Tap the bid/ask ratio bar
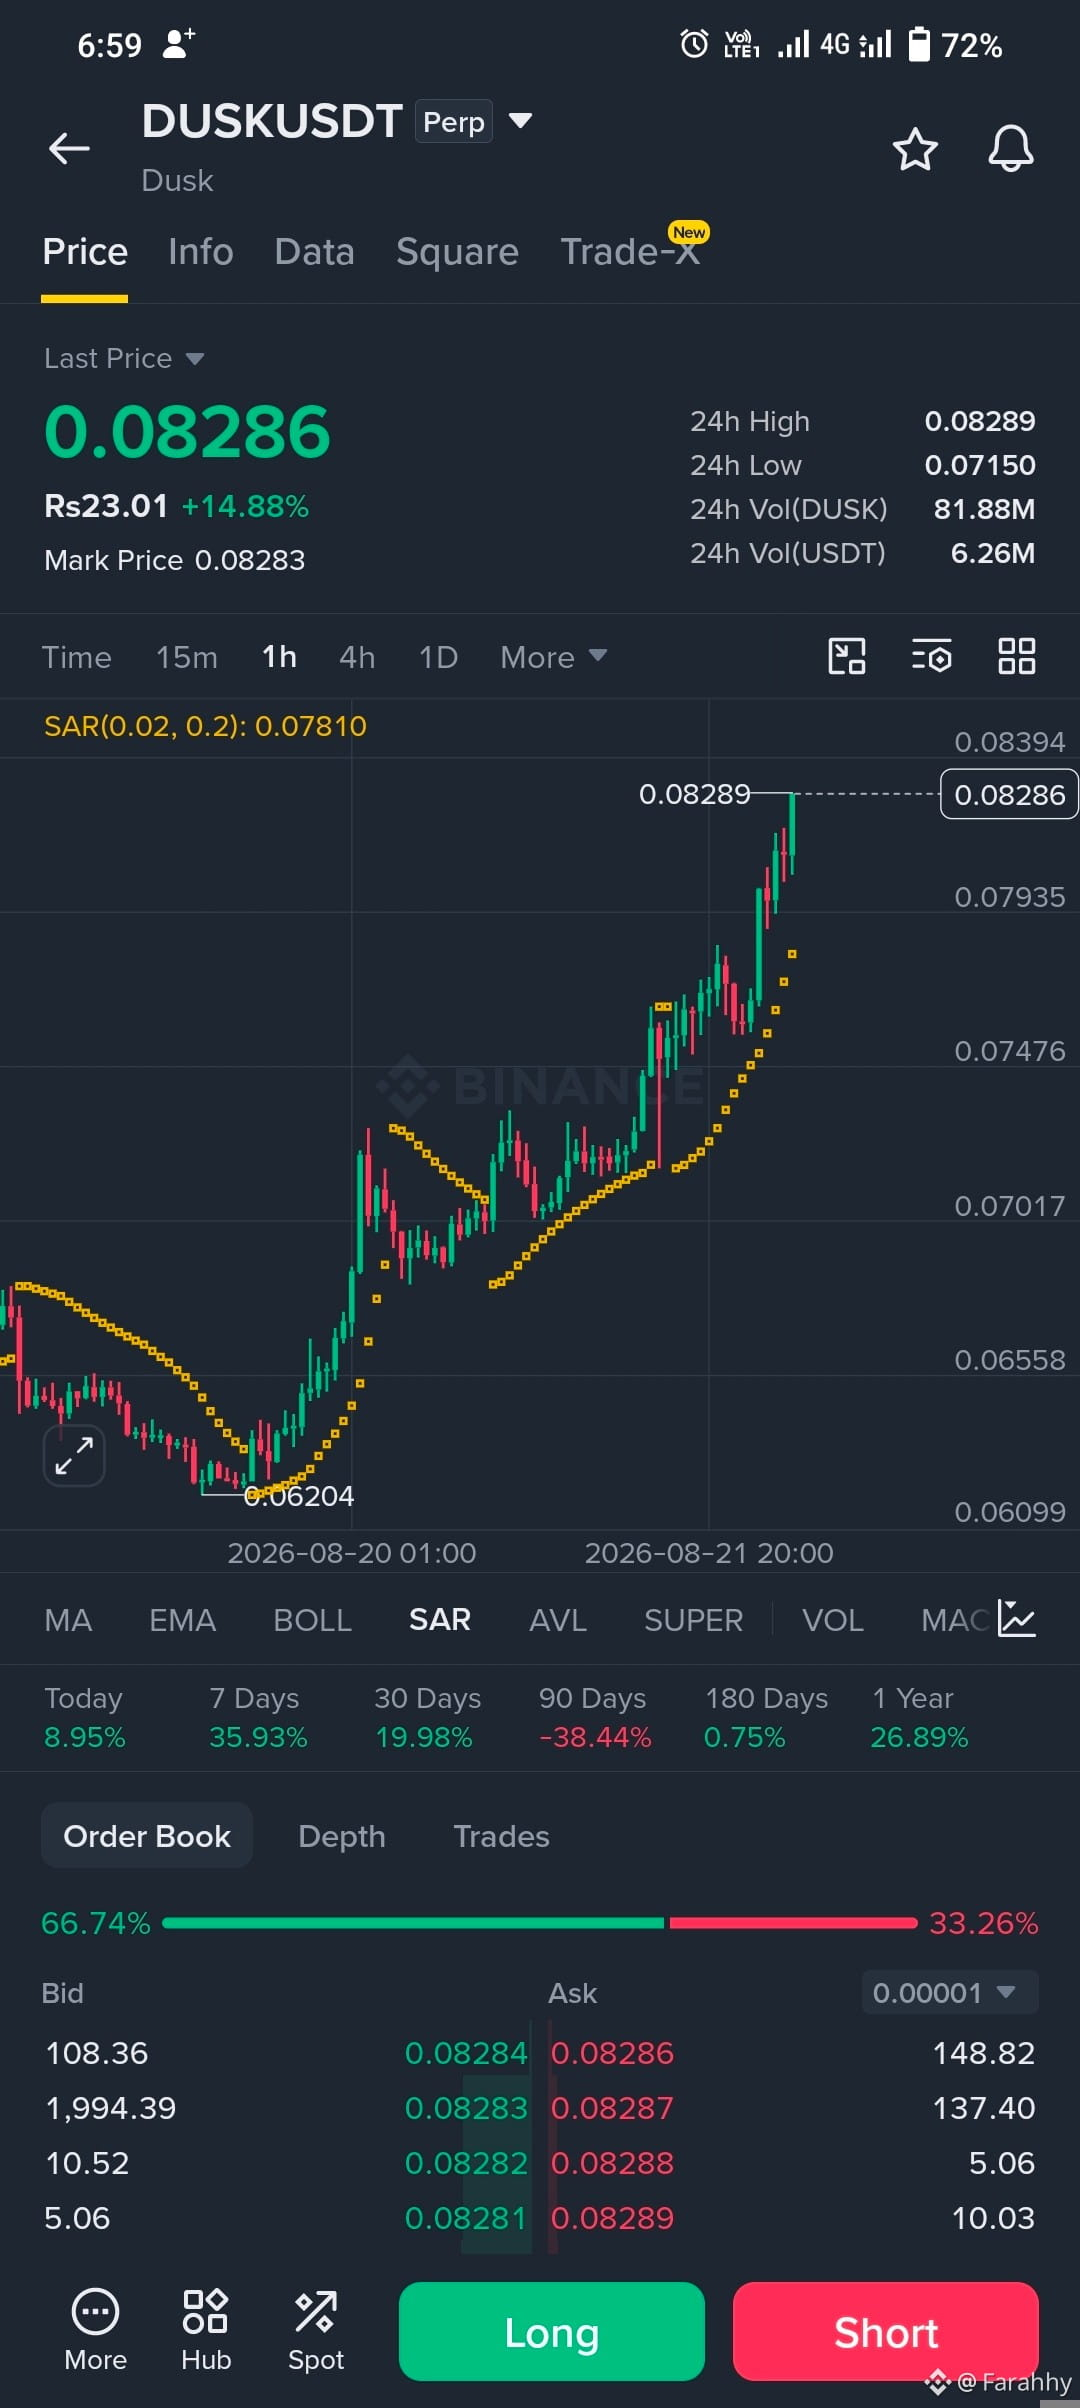Viewport: 1080px width, 2408px height. pyautogui.click(x=540, y=1923)
